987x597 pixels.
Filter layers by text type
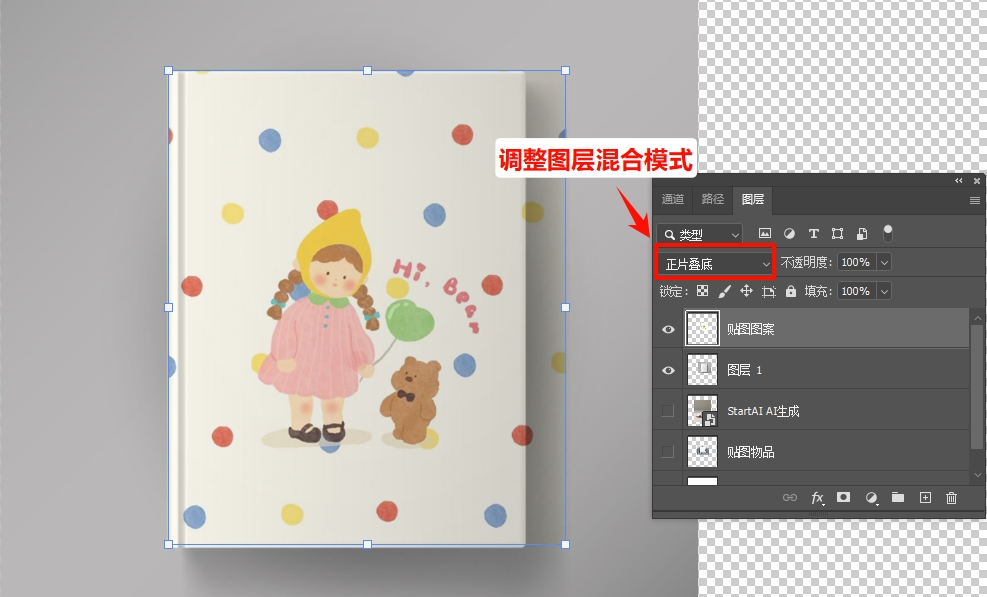coord(814,233)
